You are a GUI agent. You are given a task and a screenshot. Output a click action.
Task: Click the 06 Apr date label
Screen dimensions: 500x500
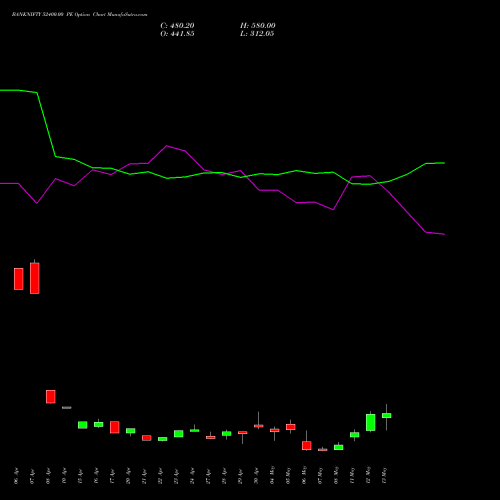click(17, 476)
